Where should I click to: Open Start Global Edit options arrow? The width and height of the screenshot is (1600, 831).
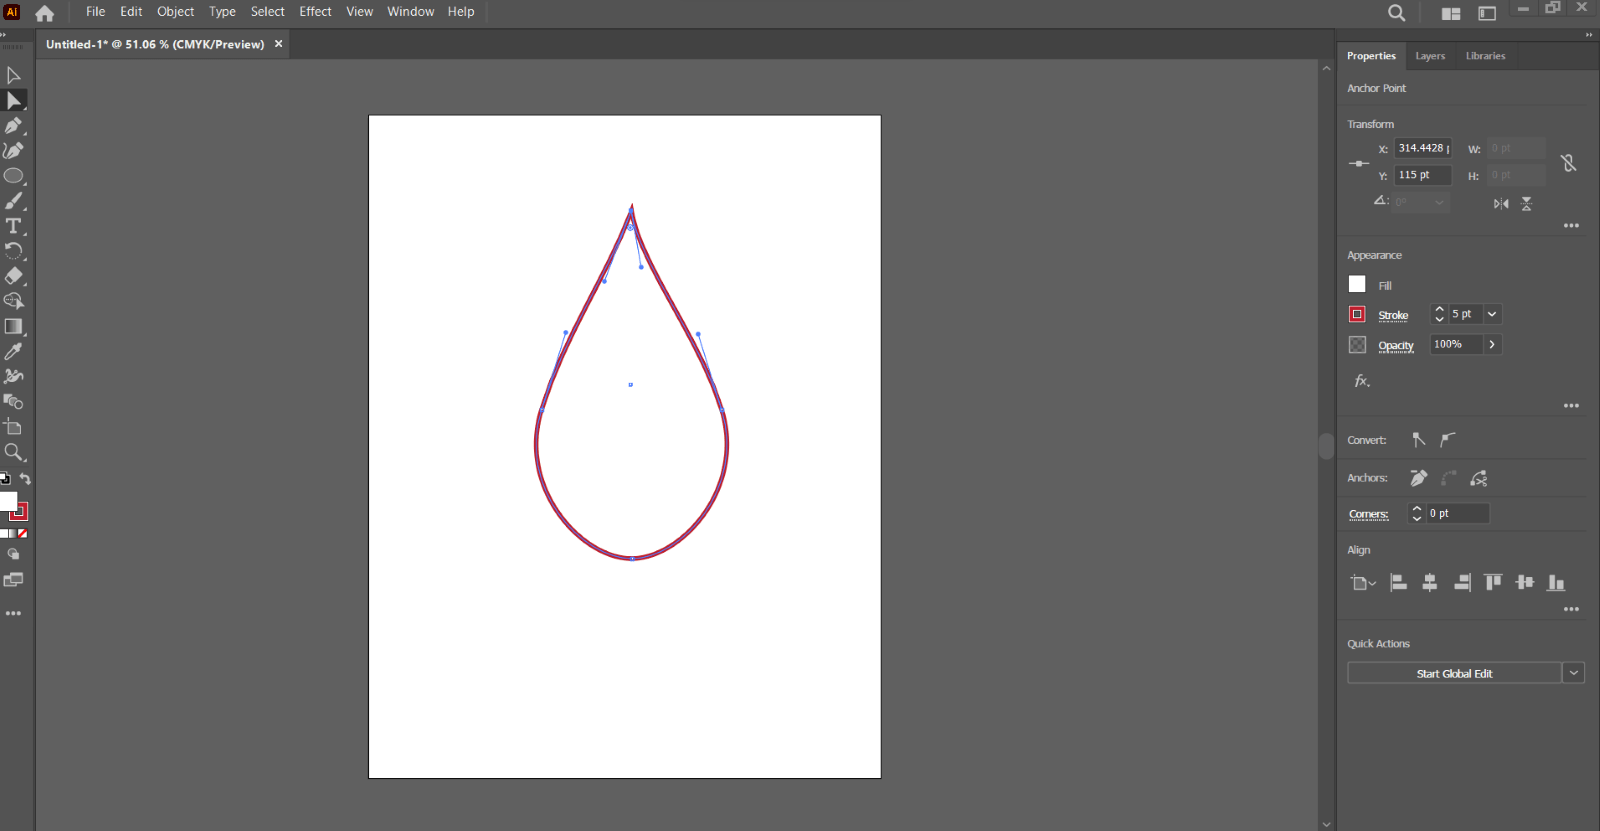(x=1574, y=673)
